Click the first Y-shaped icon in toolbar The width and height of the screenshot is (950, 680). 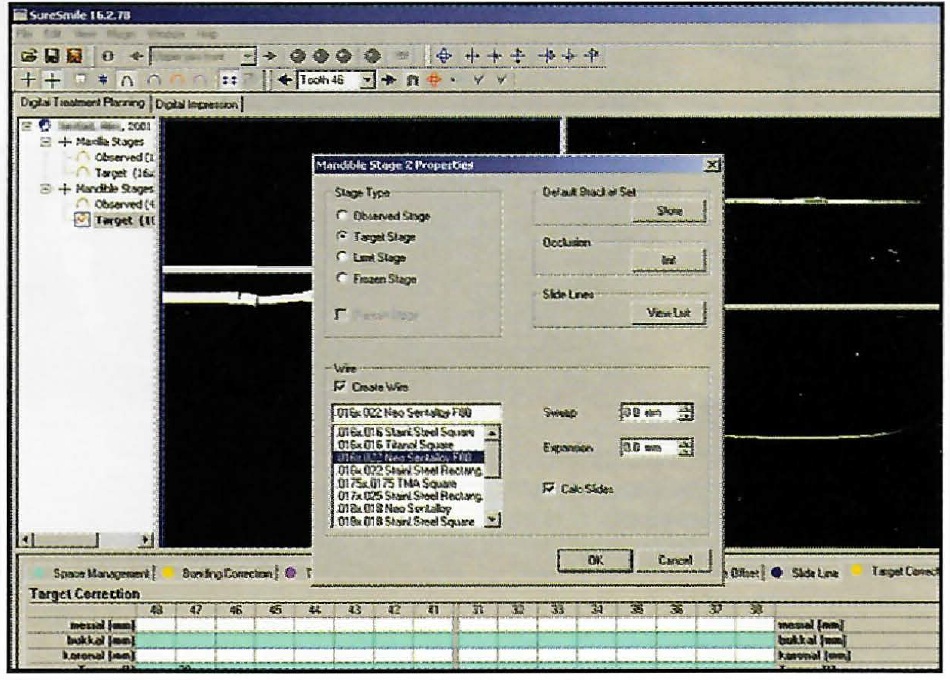479,79
